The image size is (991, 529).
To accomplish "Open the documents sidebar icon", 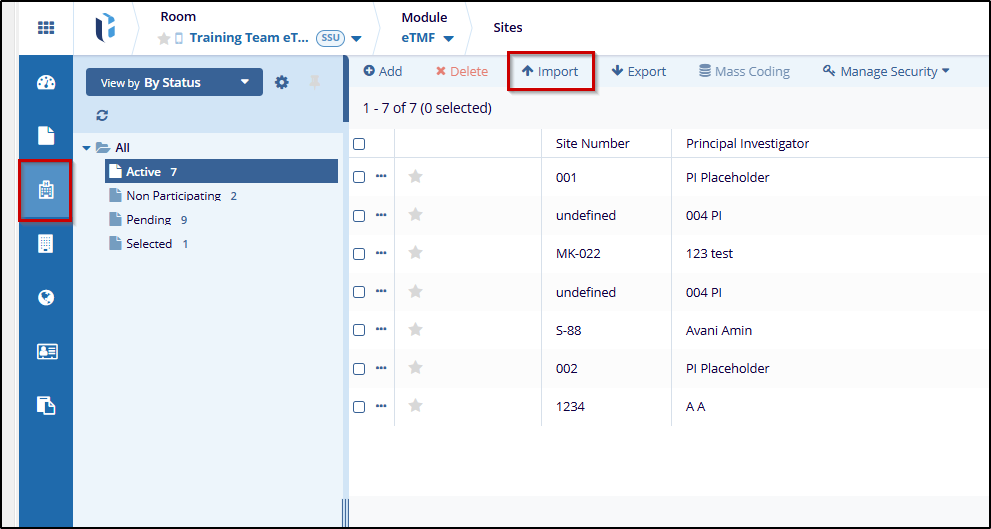I will 46,136.
